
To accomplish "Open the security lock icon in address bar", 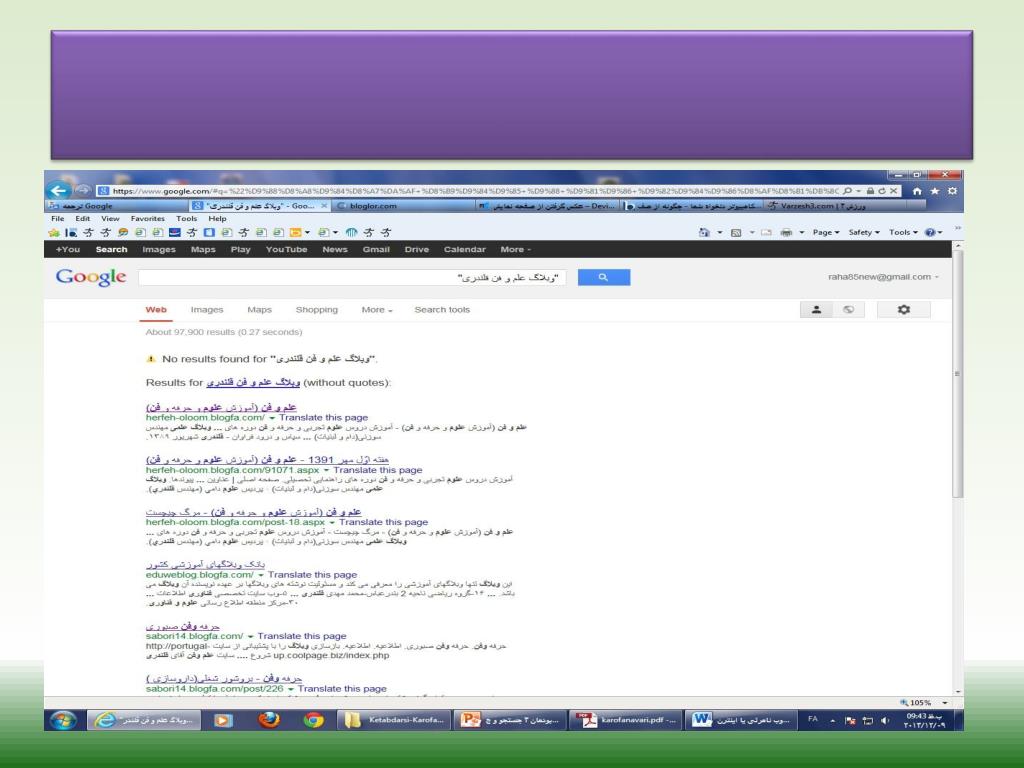I will click(870, 191).
